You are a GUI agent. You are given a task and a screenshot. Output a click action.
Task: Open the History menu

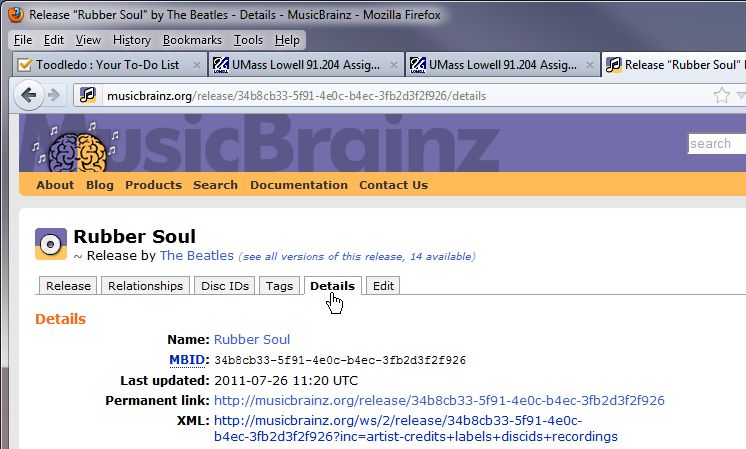tap(132, 40)
